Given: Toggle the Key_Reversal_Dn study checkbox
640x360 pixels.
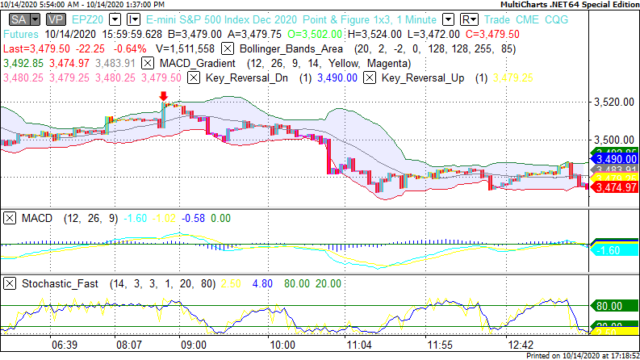Looking at the screenshot, I should click(193, 78).
